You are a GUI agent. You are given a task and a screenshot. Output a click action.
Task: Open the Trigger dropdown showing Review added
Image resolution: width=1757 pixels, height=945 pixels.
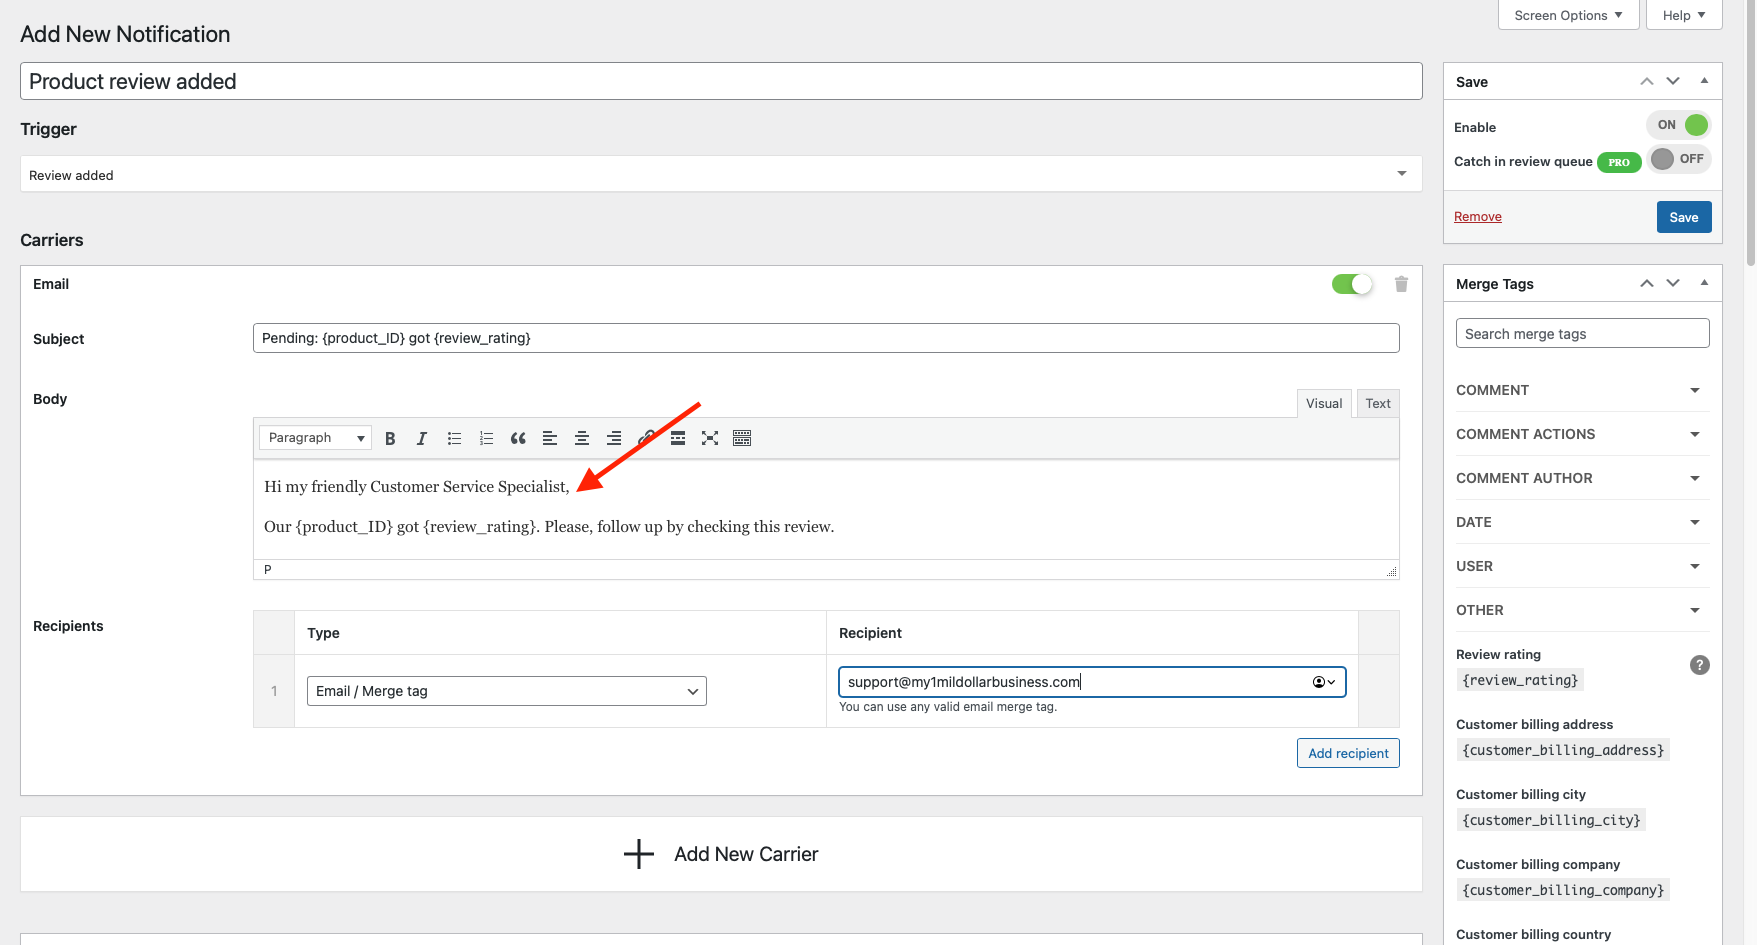(x=720, y=175)
